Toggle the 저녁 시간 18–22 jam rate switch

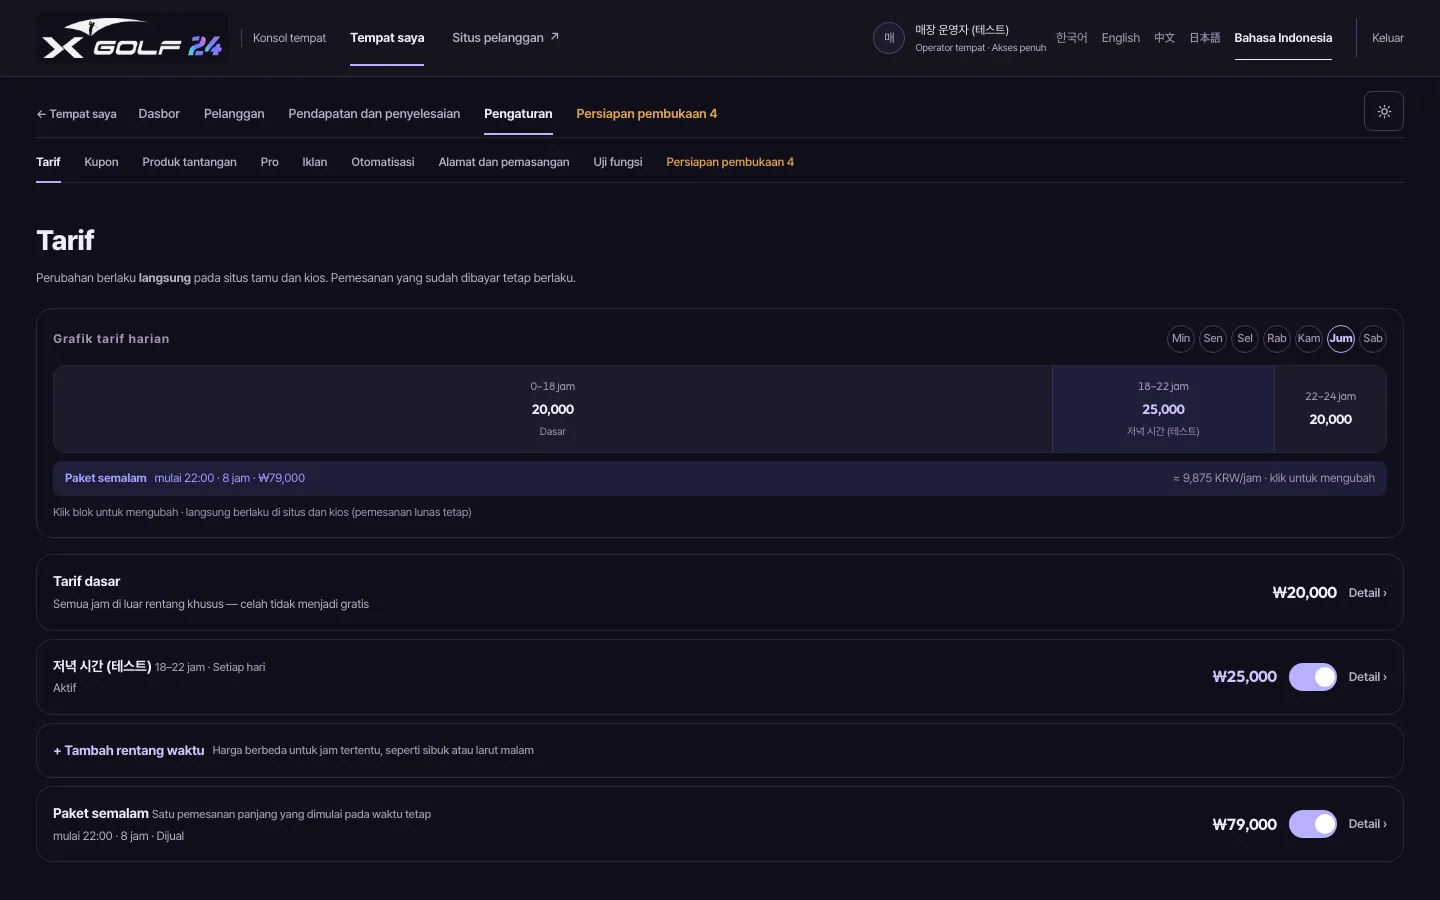(x=1313, y=677)
